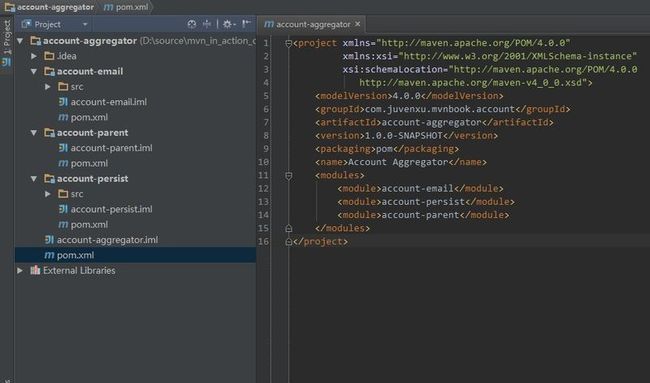Click the tool window icon below the 1: Project sidebar tab
Image resolution: width=650 pixels, height=383 pixels.
tap(6, 63)
